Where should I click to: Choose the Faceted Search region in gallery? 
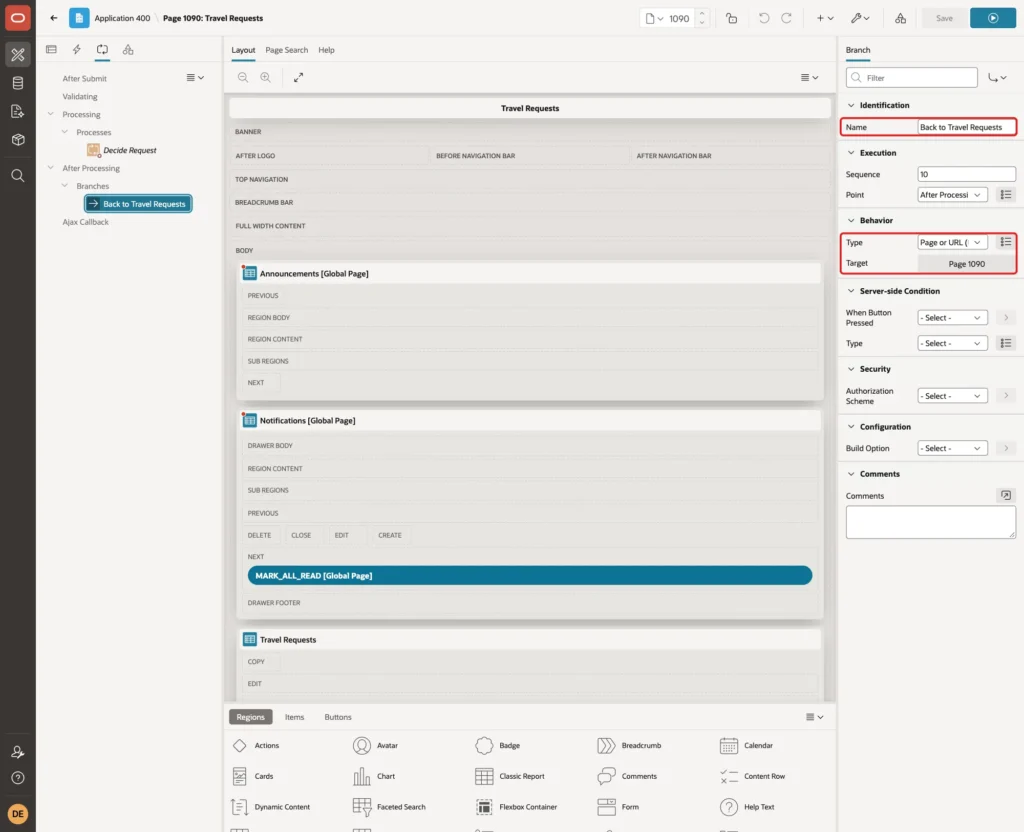[x=389, y=807]
